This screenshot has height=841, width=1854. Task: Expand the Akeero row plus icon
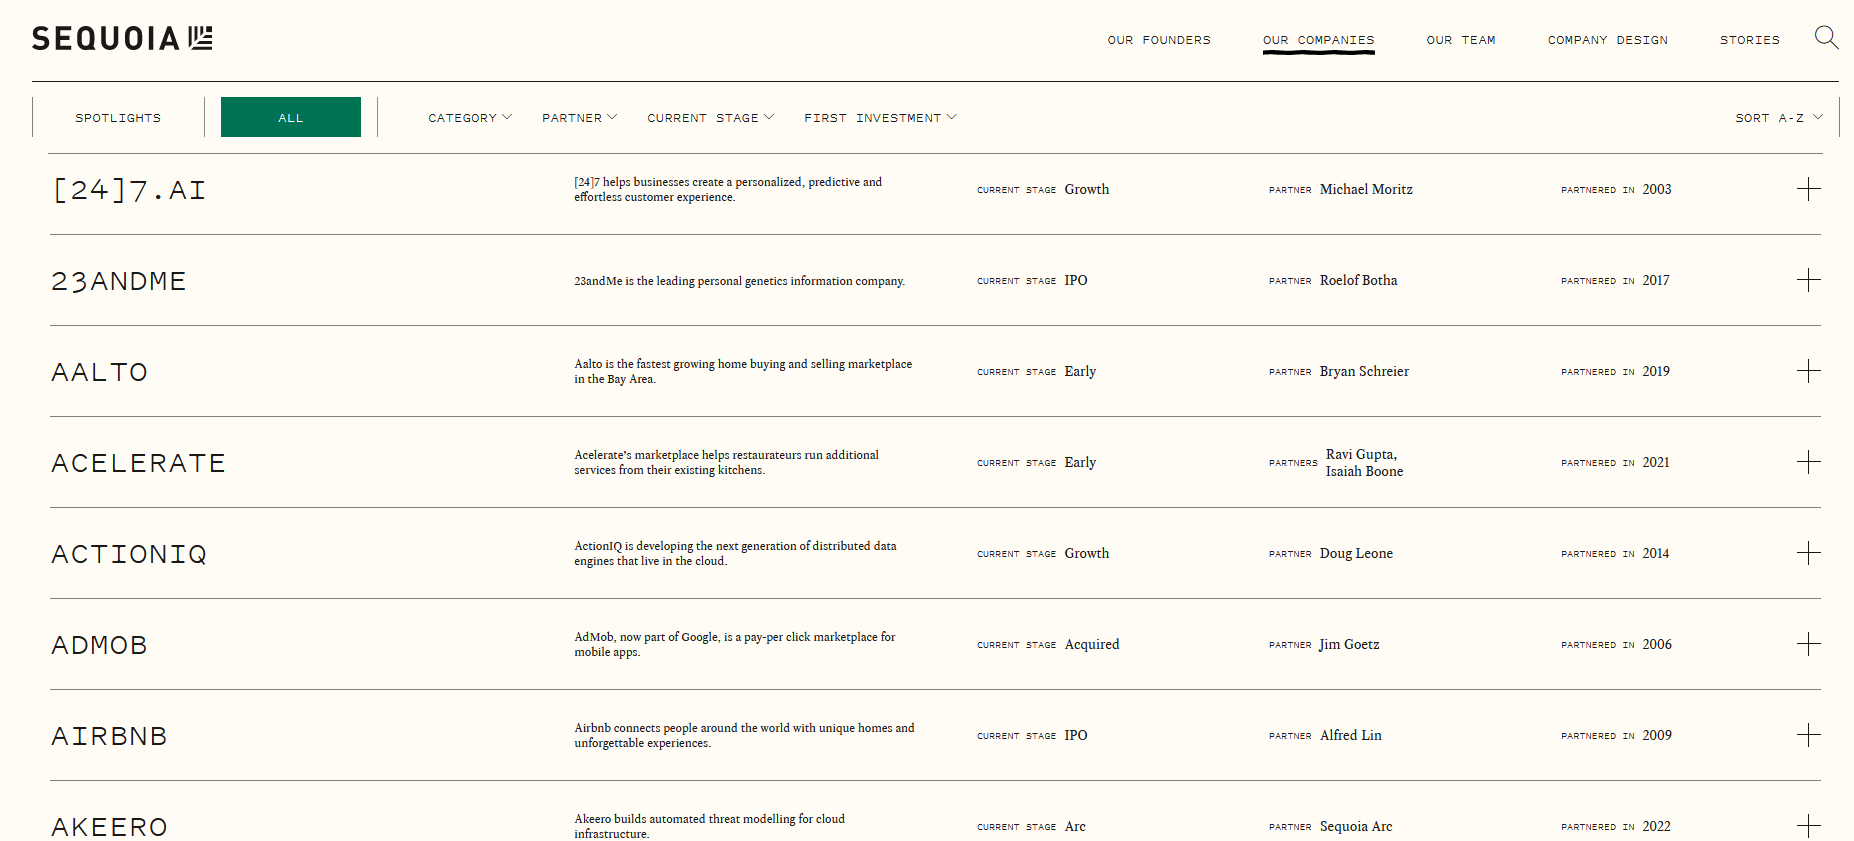[x=1808, y=826]
